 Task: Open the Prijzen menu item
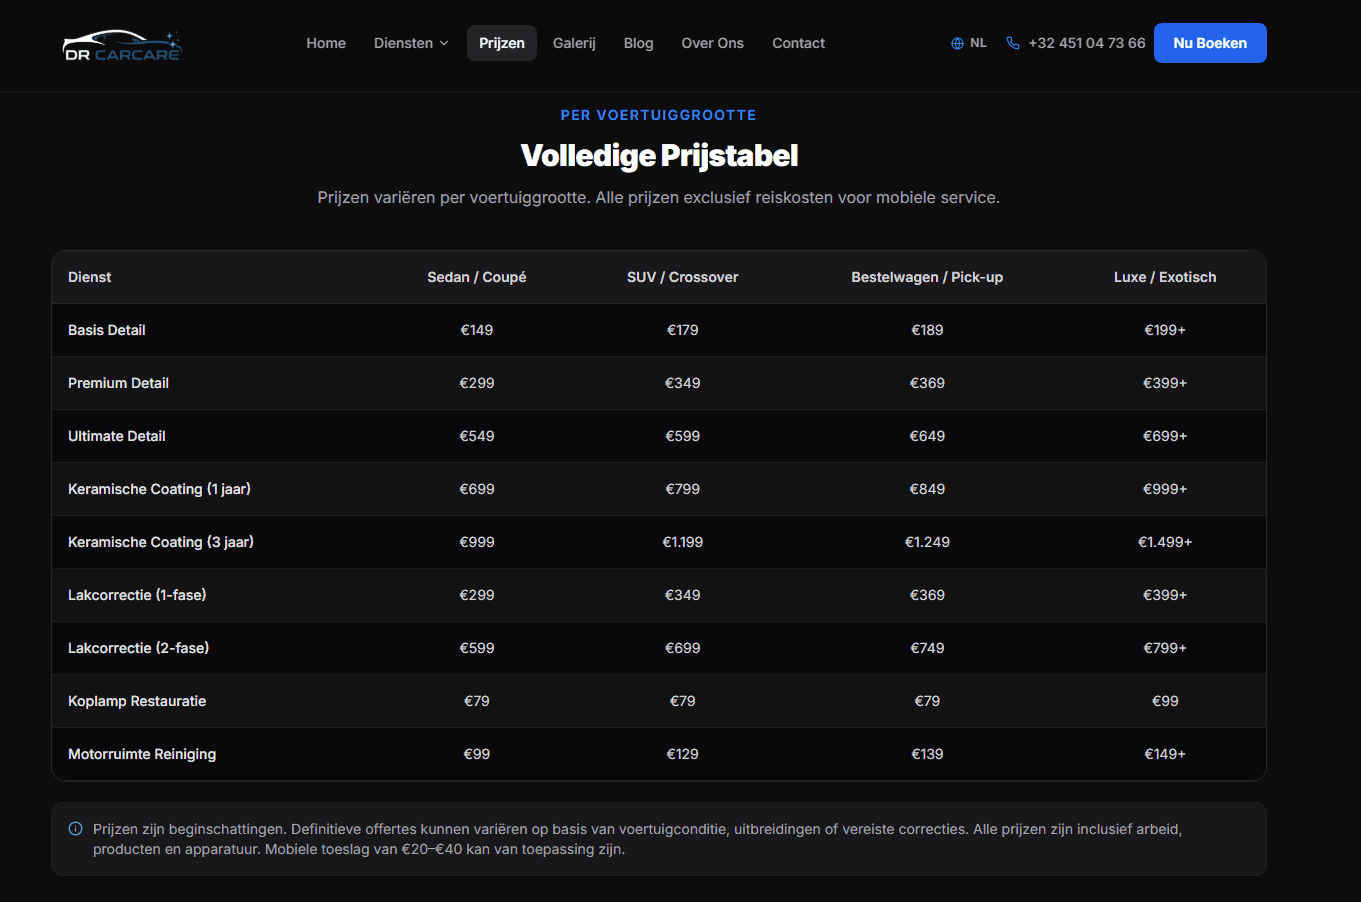(502, 43)
